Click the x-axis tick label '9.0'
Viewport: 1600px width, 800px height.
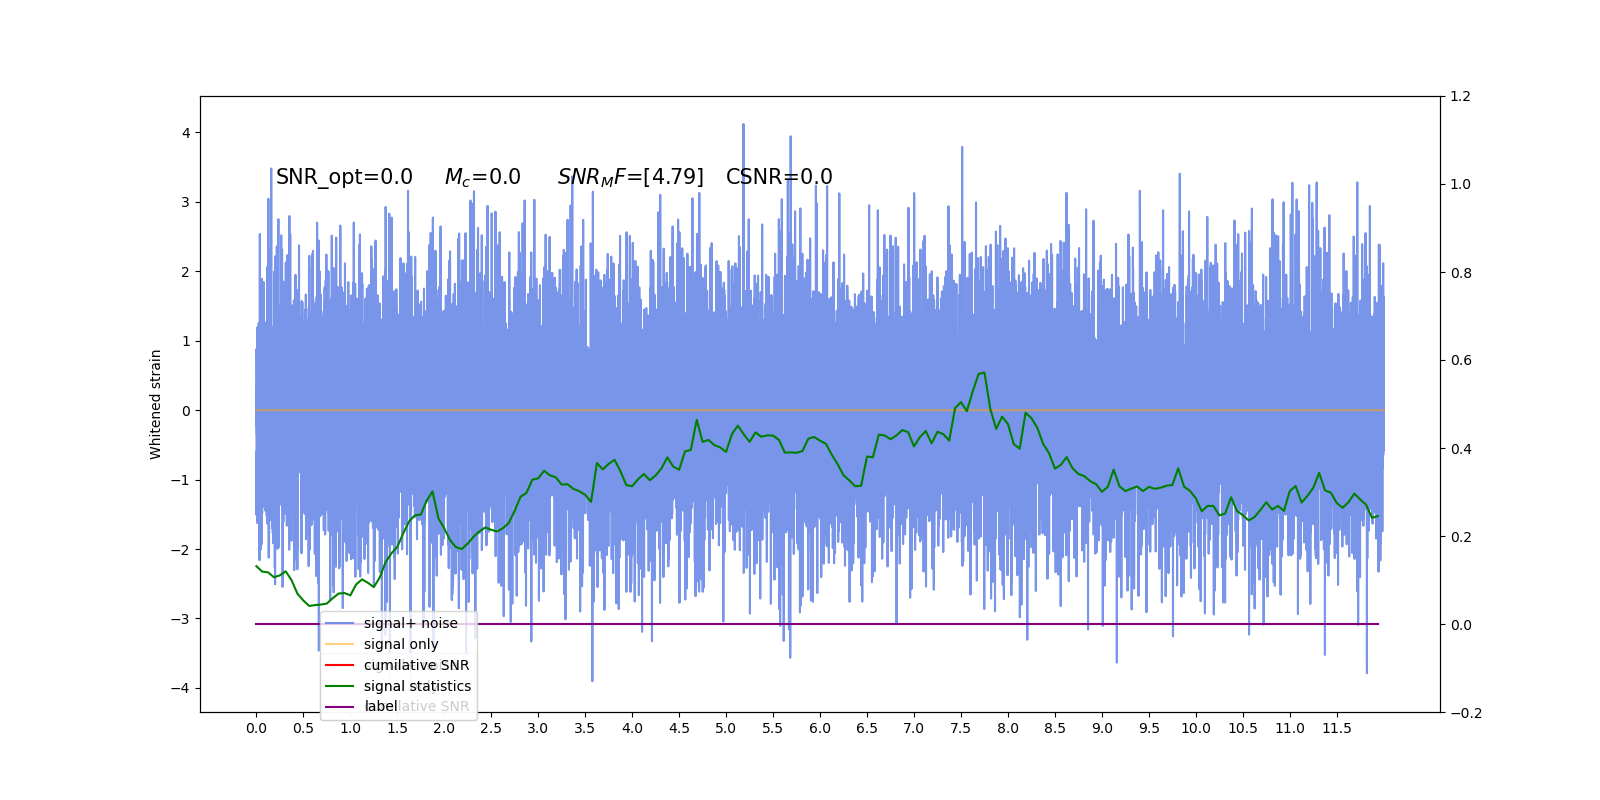(1102, 728)
